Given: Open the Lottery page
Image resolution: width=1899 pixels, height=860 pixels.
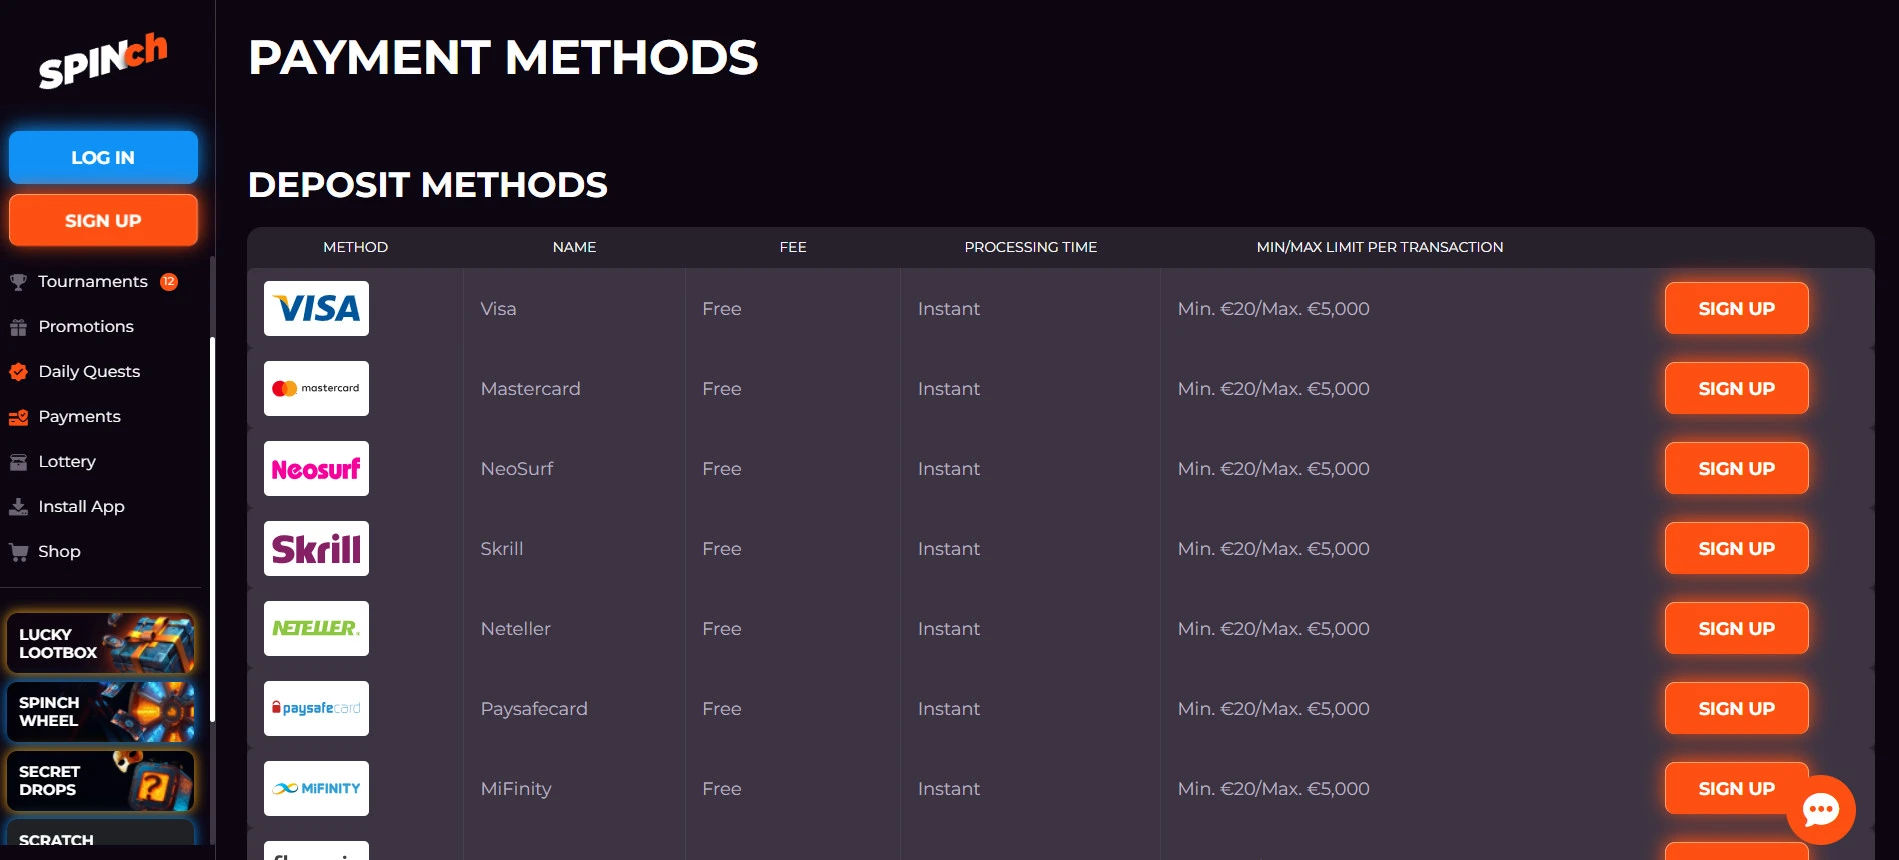Looking at the screenshot, I should click(x=67, y=462).
